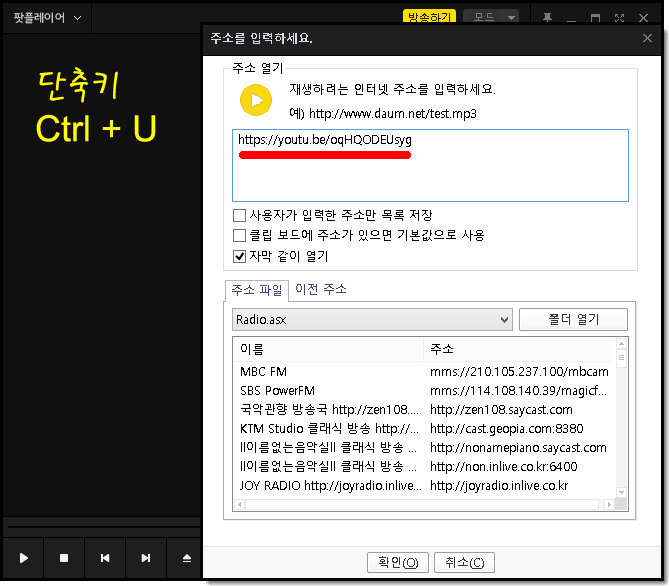669x586 pixels.
Task: Select the 국악관향 방송국 row
Action: (425, 410)
